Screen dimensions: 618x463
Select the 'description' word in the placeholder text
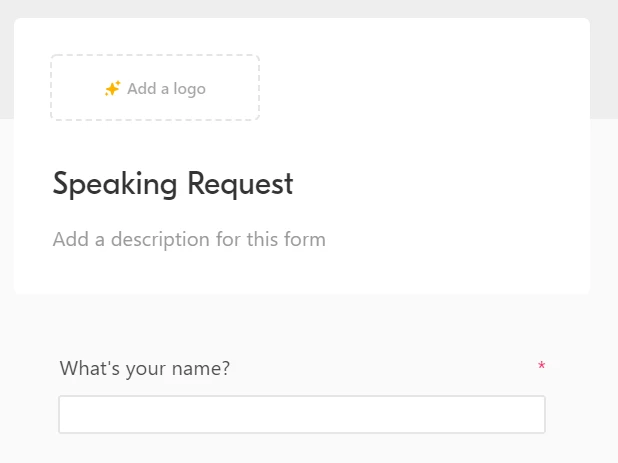(160, 240)
